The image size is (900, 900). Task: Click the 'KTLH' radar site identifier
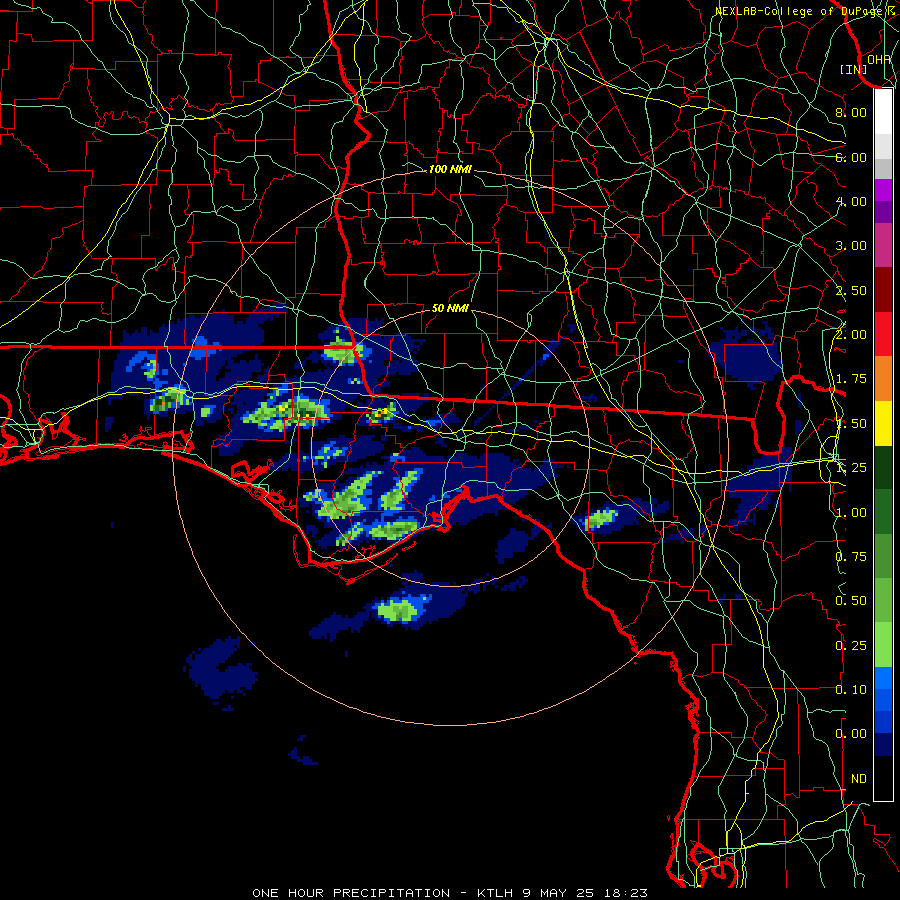495,893
